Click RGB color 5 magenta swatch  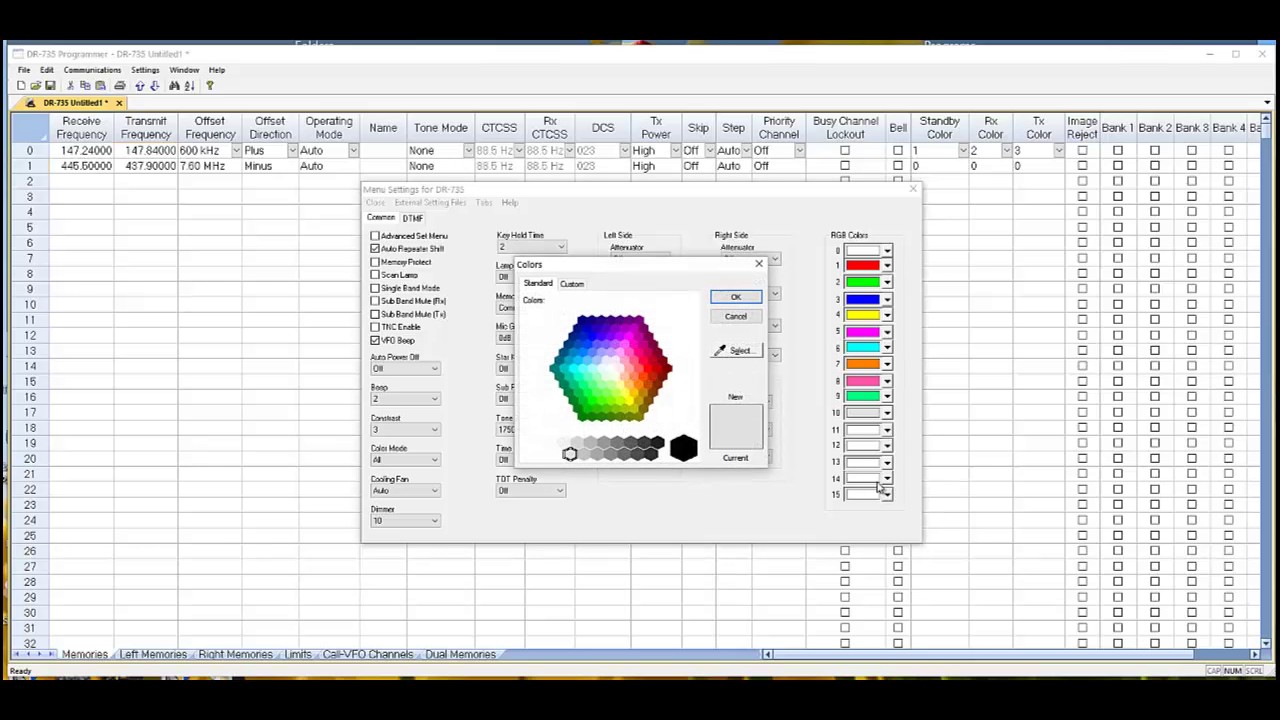click(x=862, y=332)
